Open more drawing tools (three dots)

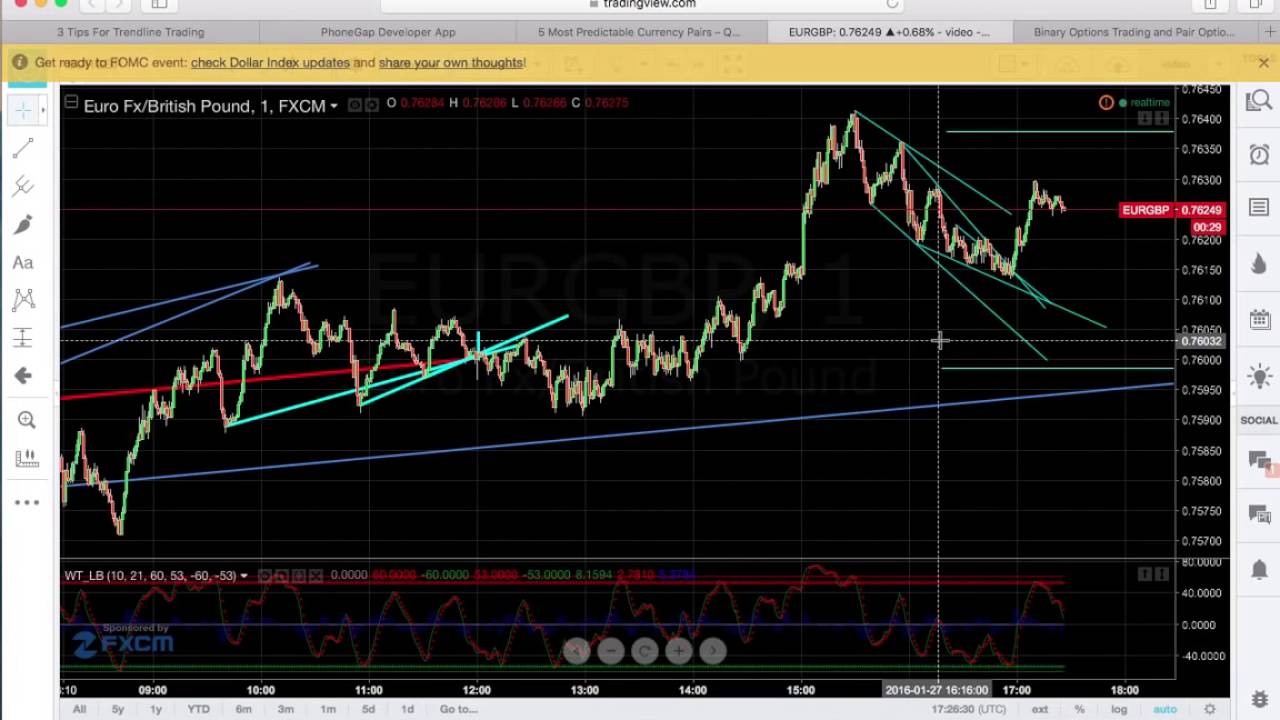pos(27,502)
